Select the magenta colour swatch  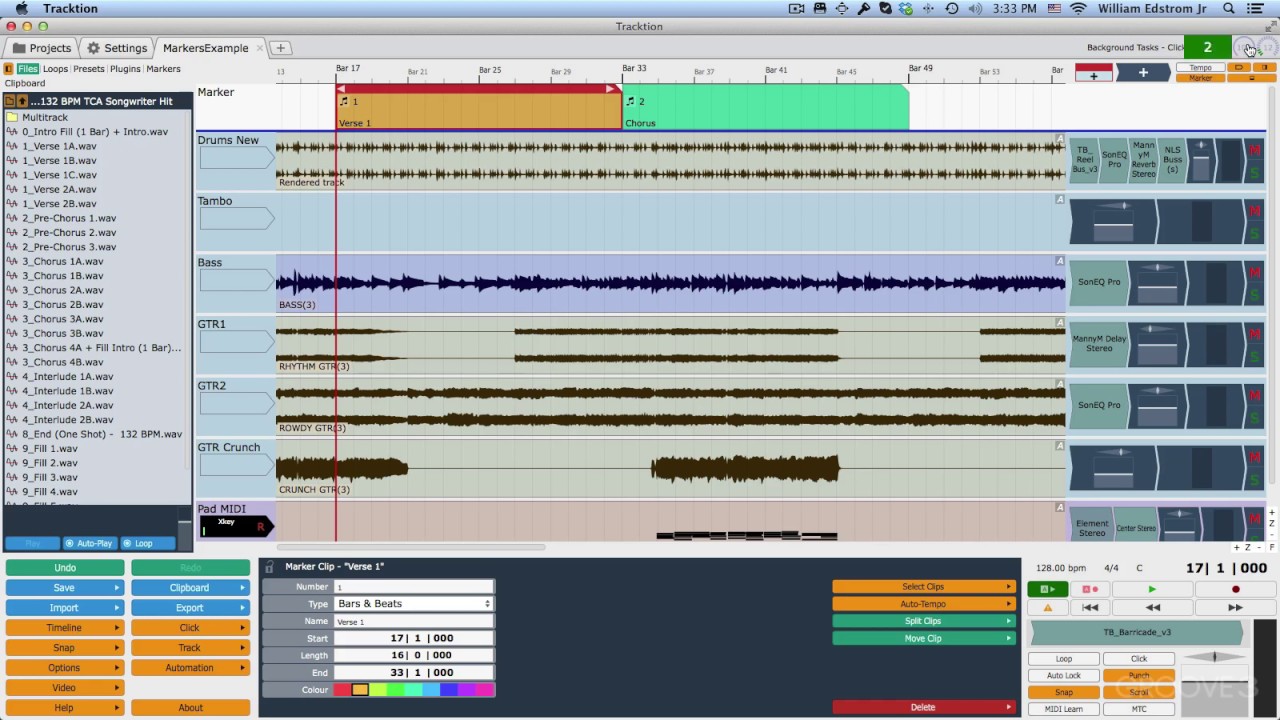485,689
